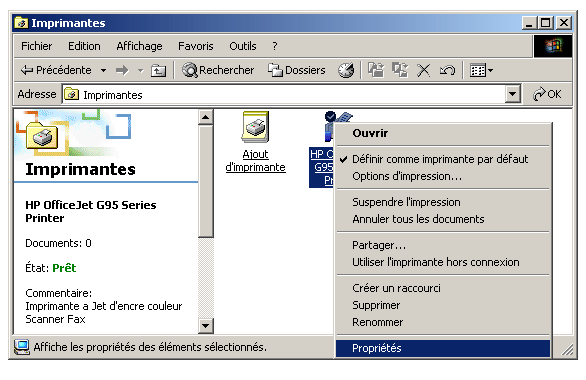The image size is (586, 380).
Task: Open the Affichage menu
Action: tap(139, 46)
